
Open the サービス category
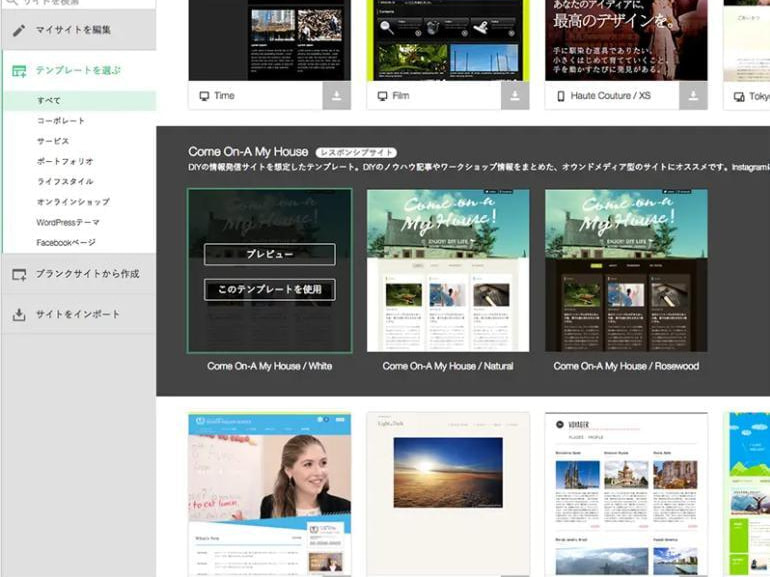tap(53, 141)
